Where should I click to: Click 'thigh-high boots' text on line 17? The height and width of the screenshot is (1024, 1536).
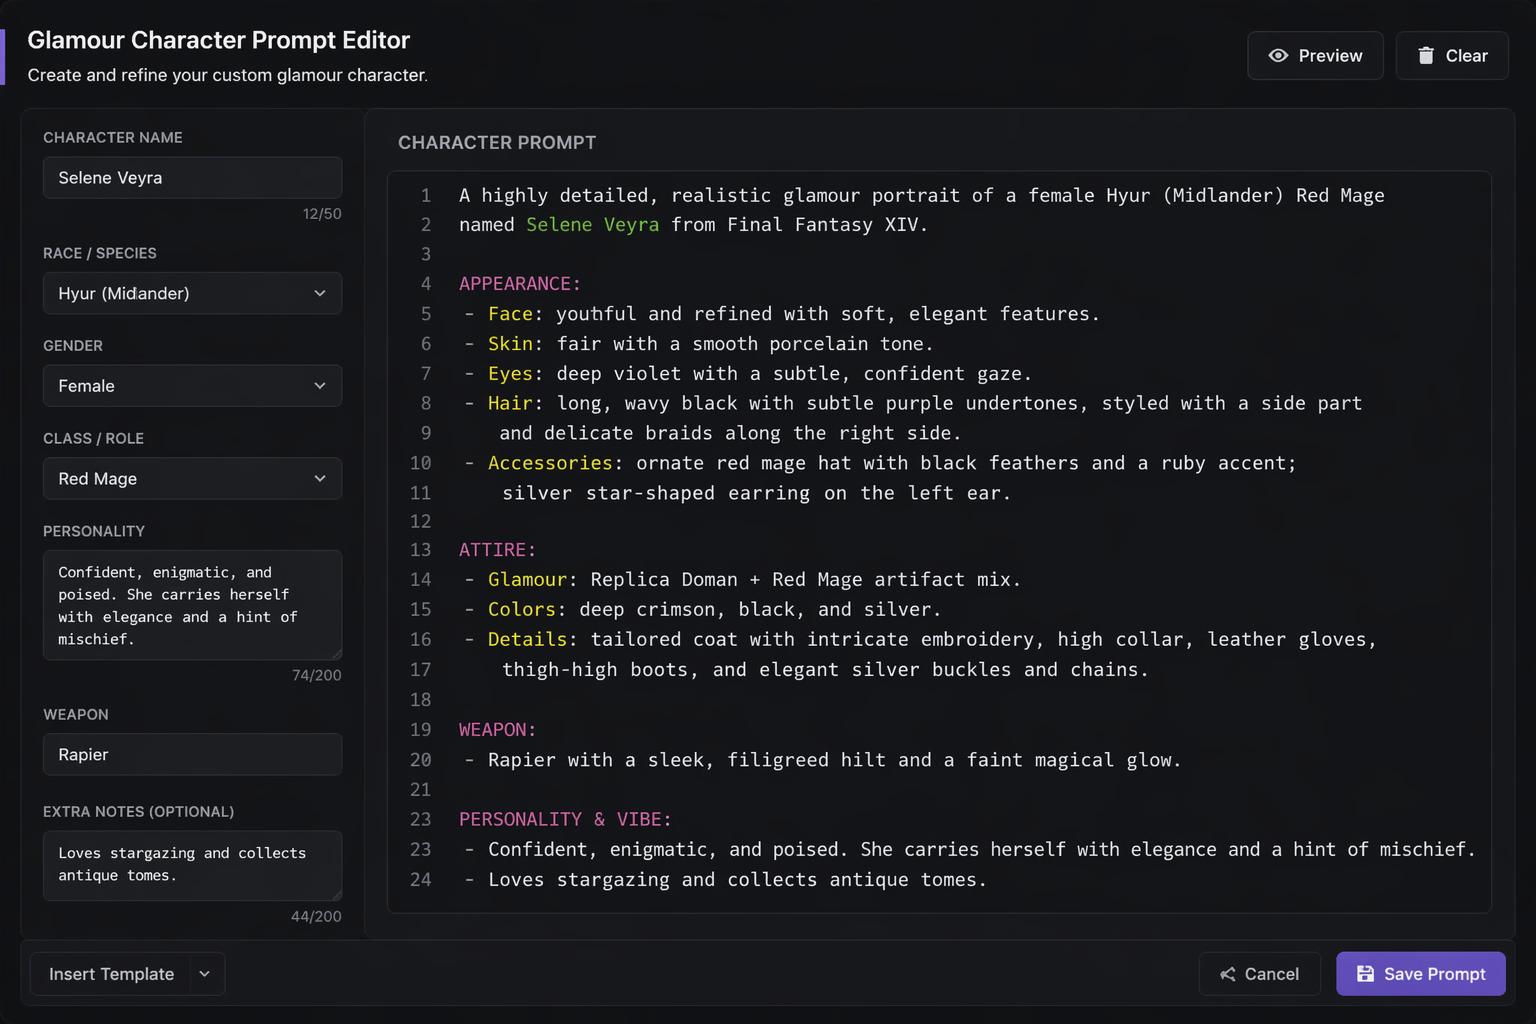[x=594, y=670]
